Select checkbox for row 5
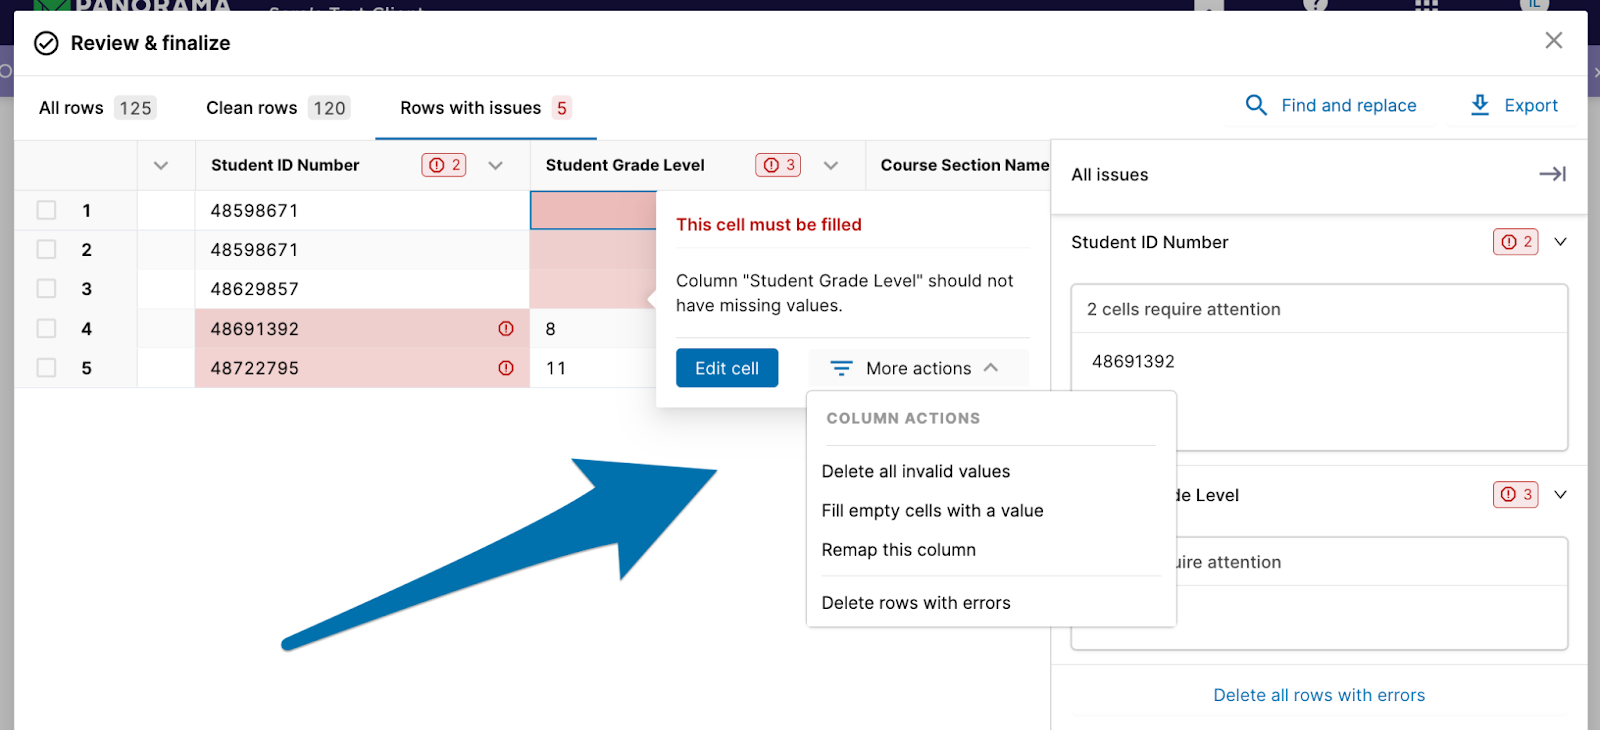Screen dimensions: 1600x730 pyautogui.click(x=46, y=367)
